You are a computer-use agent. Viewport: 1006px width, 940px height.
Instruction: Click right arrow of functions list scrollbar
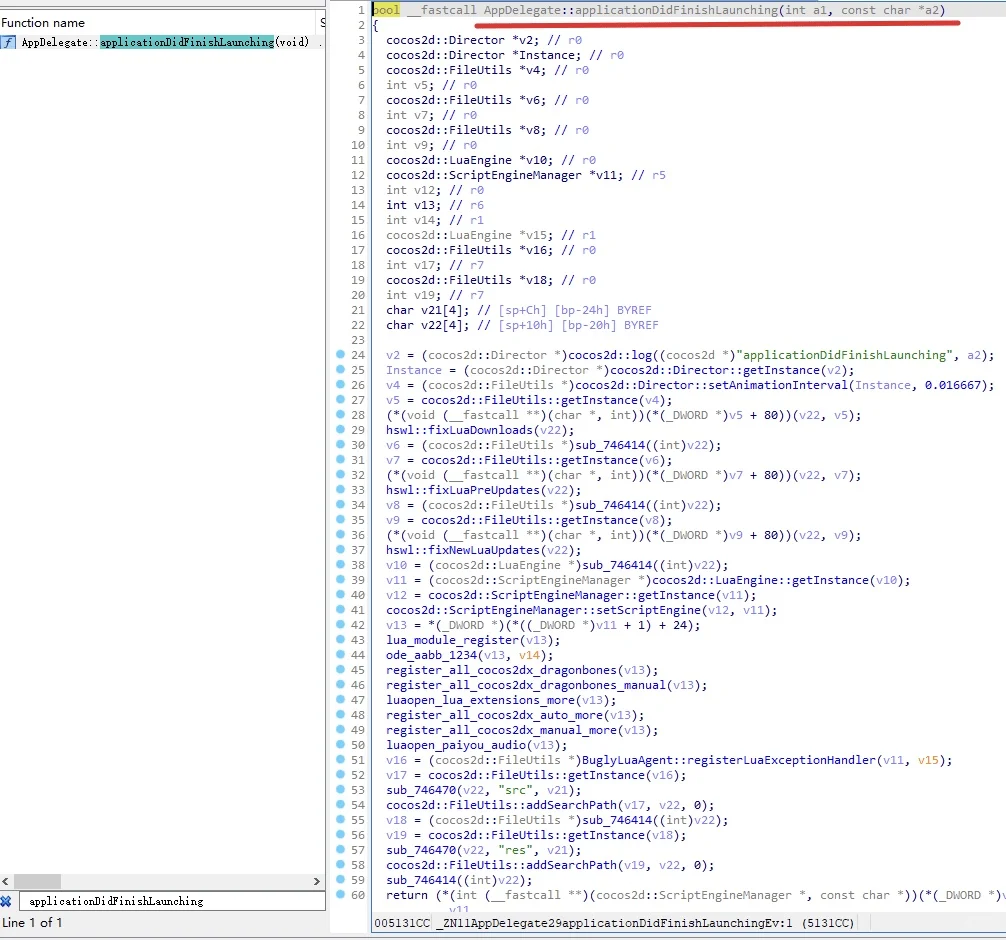click(317, 881)
